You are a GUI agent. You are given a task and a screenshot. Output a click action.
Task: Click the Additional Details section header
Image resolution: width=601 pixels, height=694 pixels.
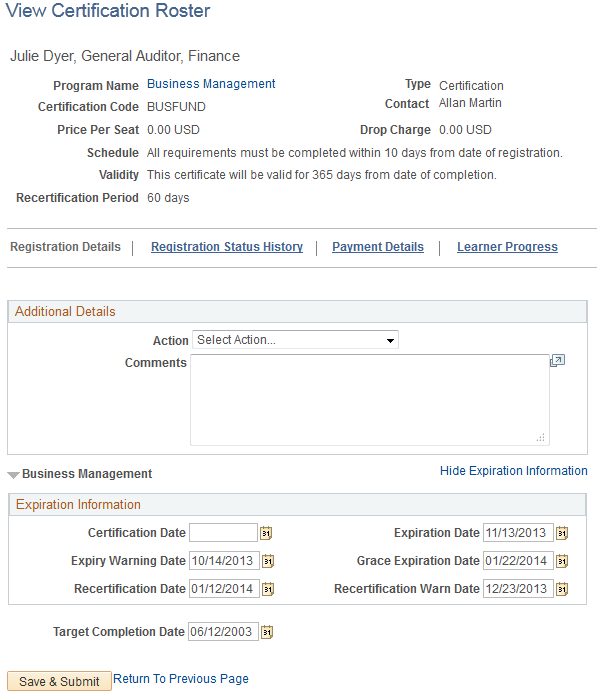297,312
